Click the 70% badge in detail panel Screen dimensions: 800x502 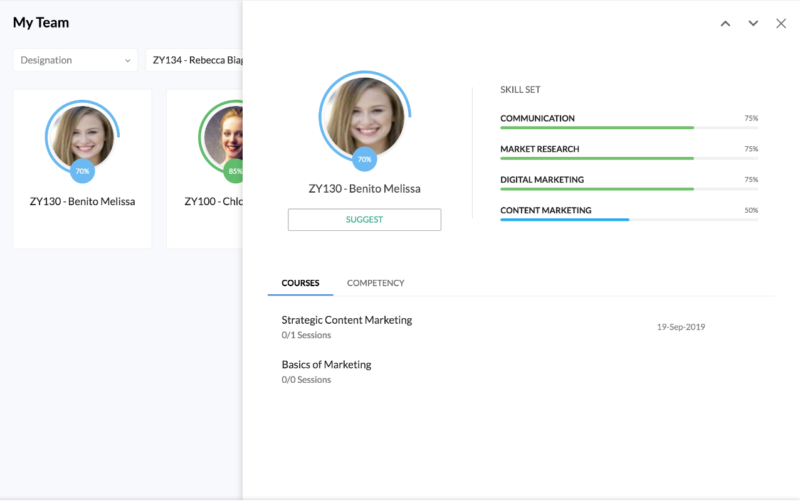(x=364, y=159)
